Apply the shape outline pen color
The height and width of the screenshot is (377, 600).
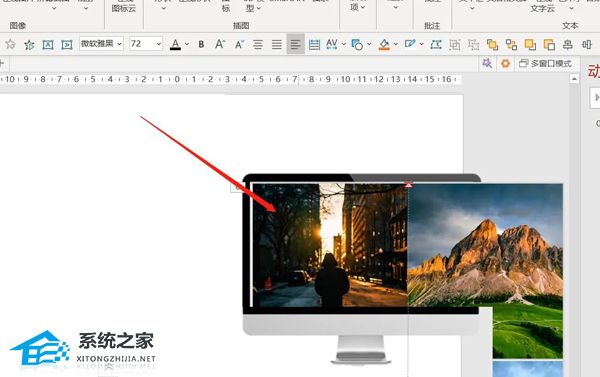(410, 44)
